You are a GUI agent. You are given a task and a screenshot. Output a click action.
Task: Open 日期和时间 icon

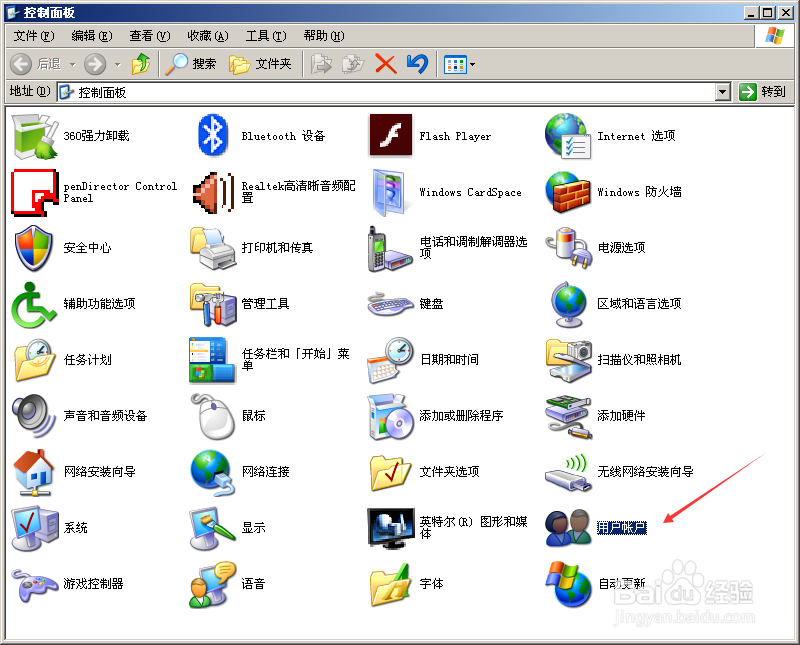(x=390, y=360)
